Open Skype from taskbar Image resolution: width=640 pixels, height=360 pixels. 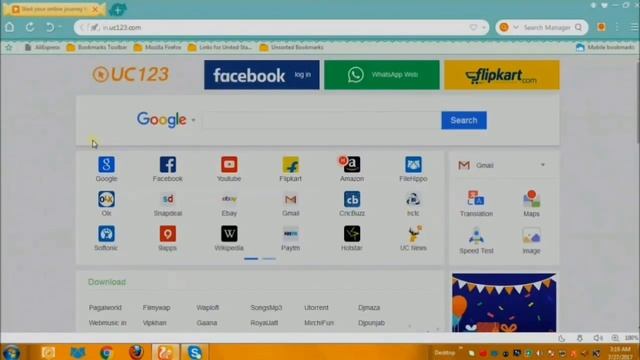tap(195, 352)
